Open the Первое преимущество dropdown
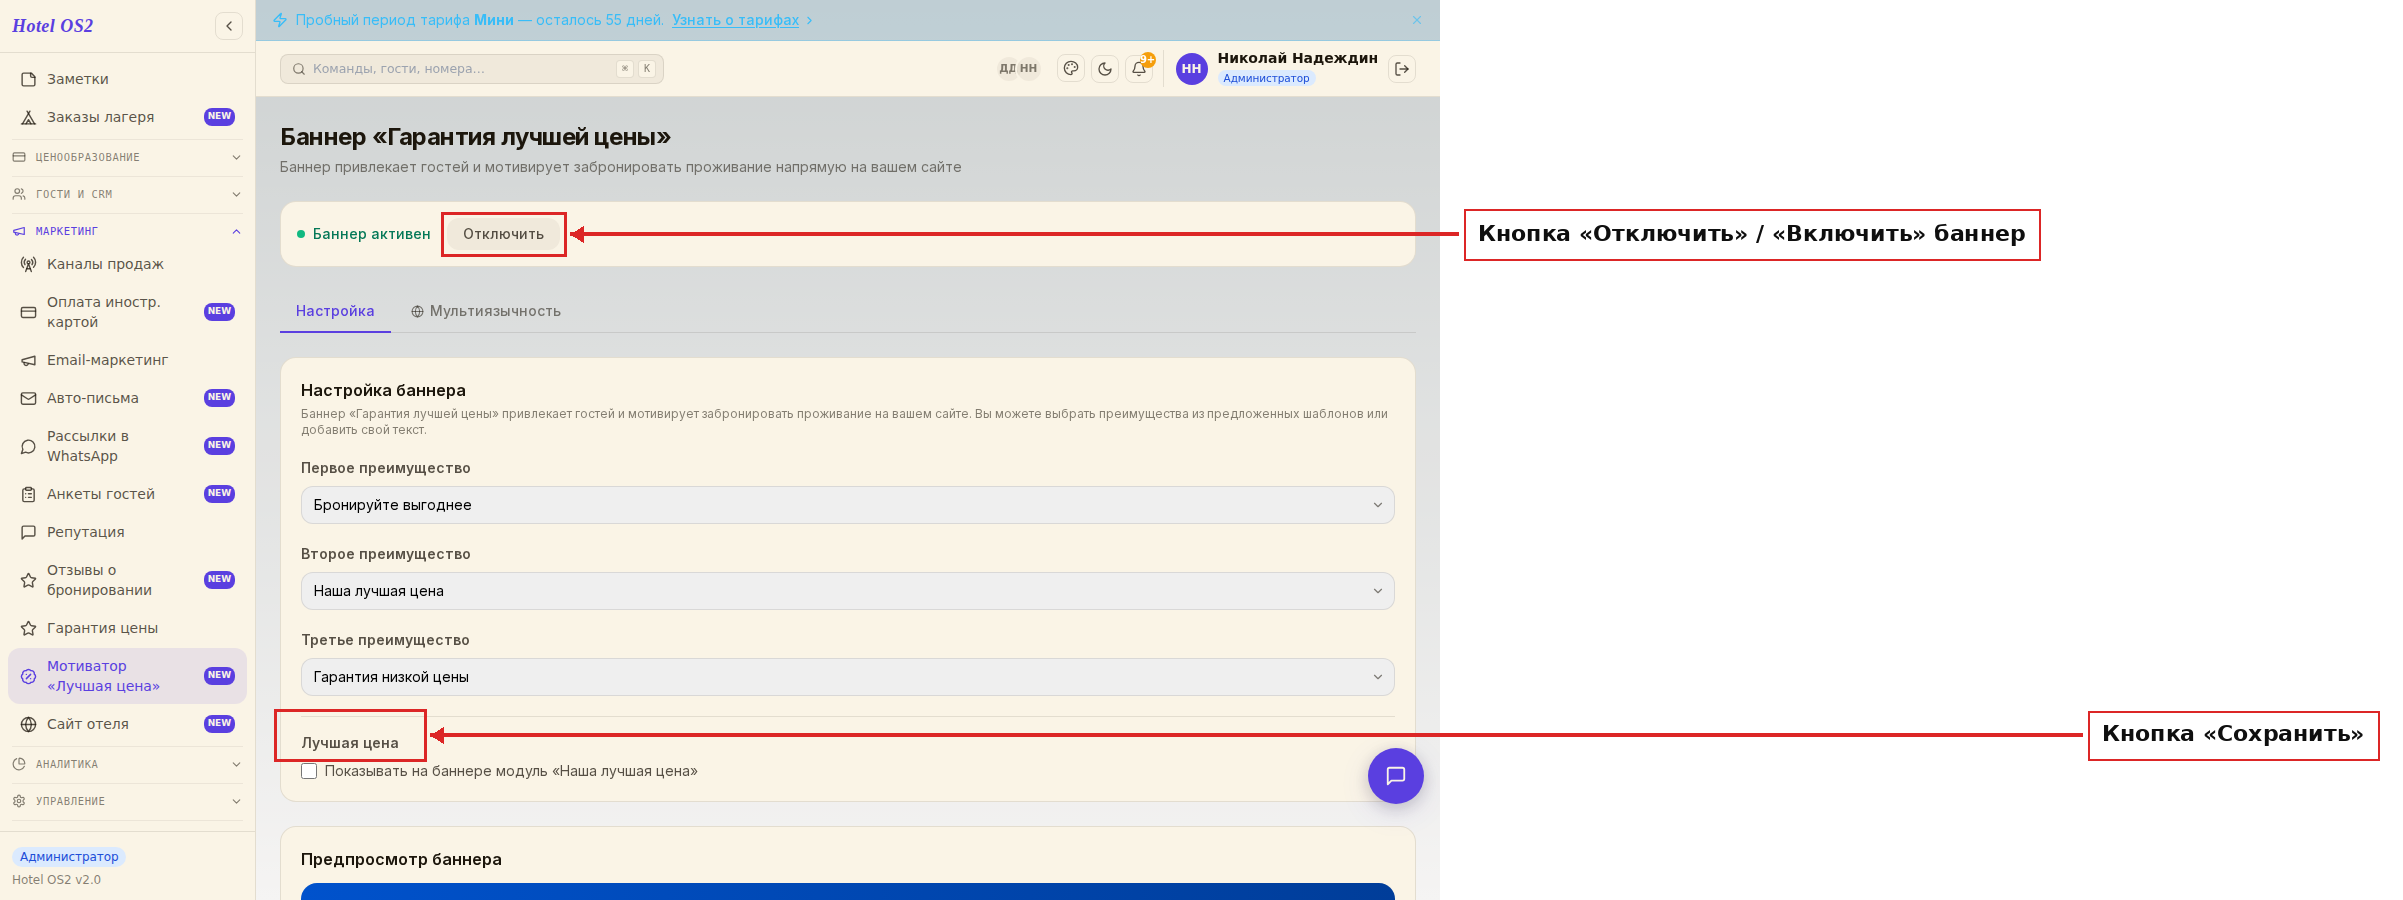The width and height of the screenshot is (2403, 900). [847, 505]
